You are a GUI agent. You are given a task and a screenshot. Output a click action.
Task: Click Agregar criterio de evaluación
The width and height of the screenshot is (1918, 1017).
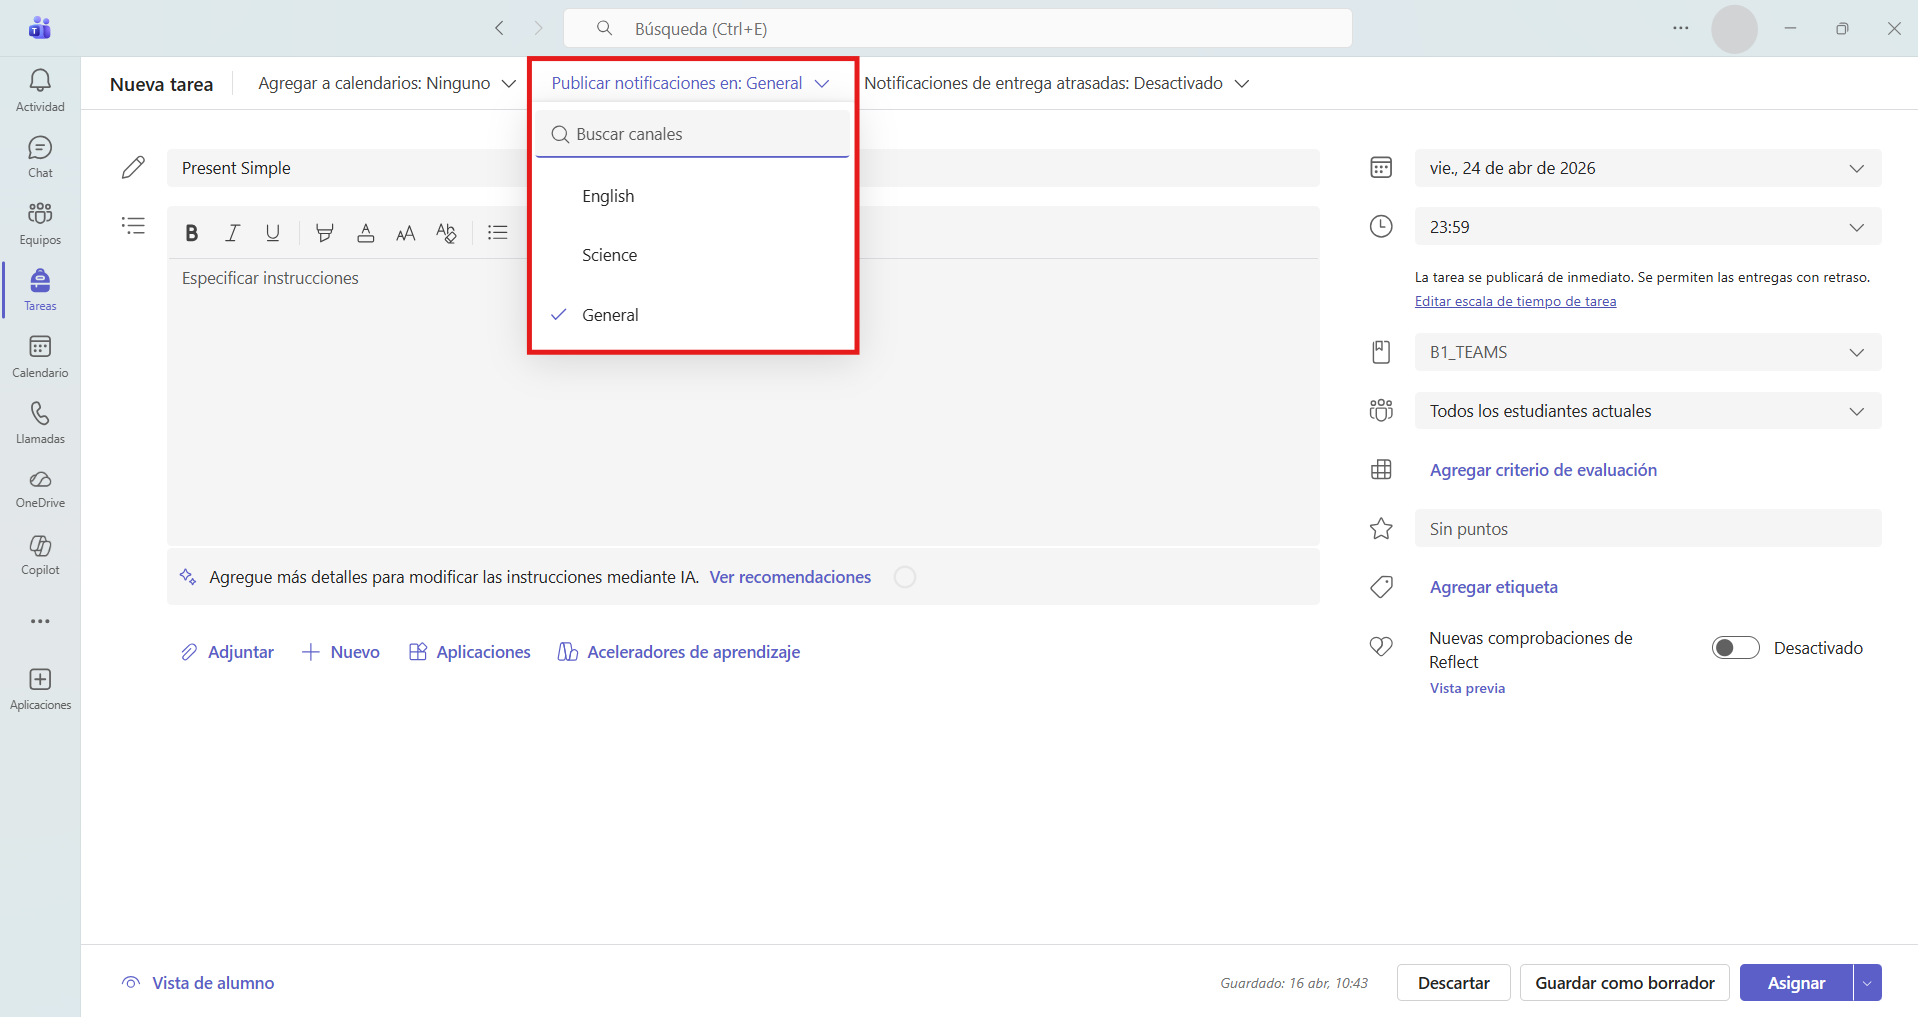tap(1543, 470)
